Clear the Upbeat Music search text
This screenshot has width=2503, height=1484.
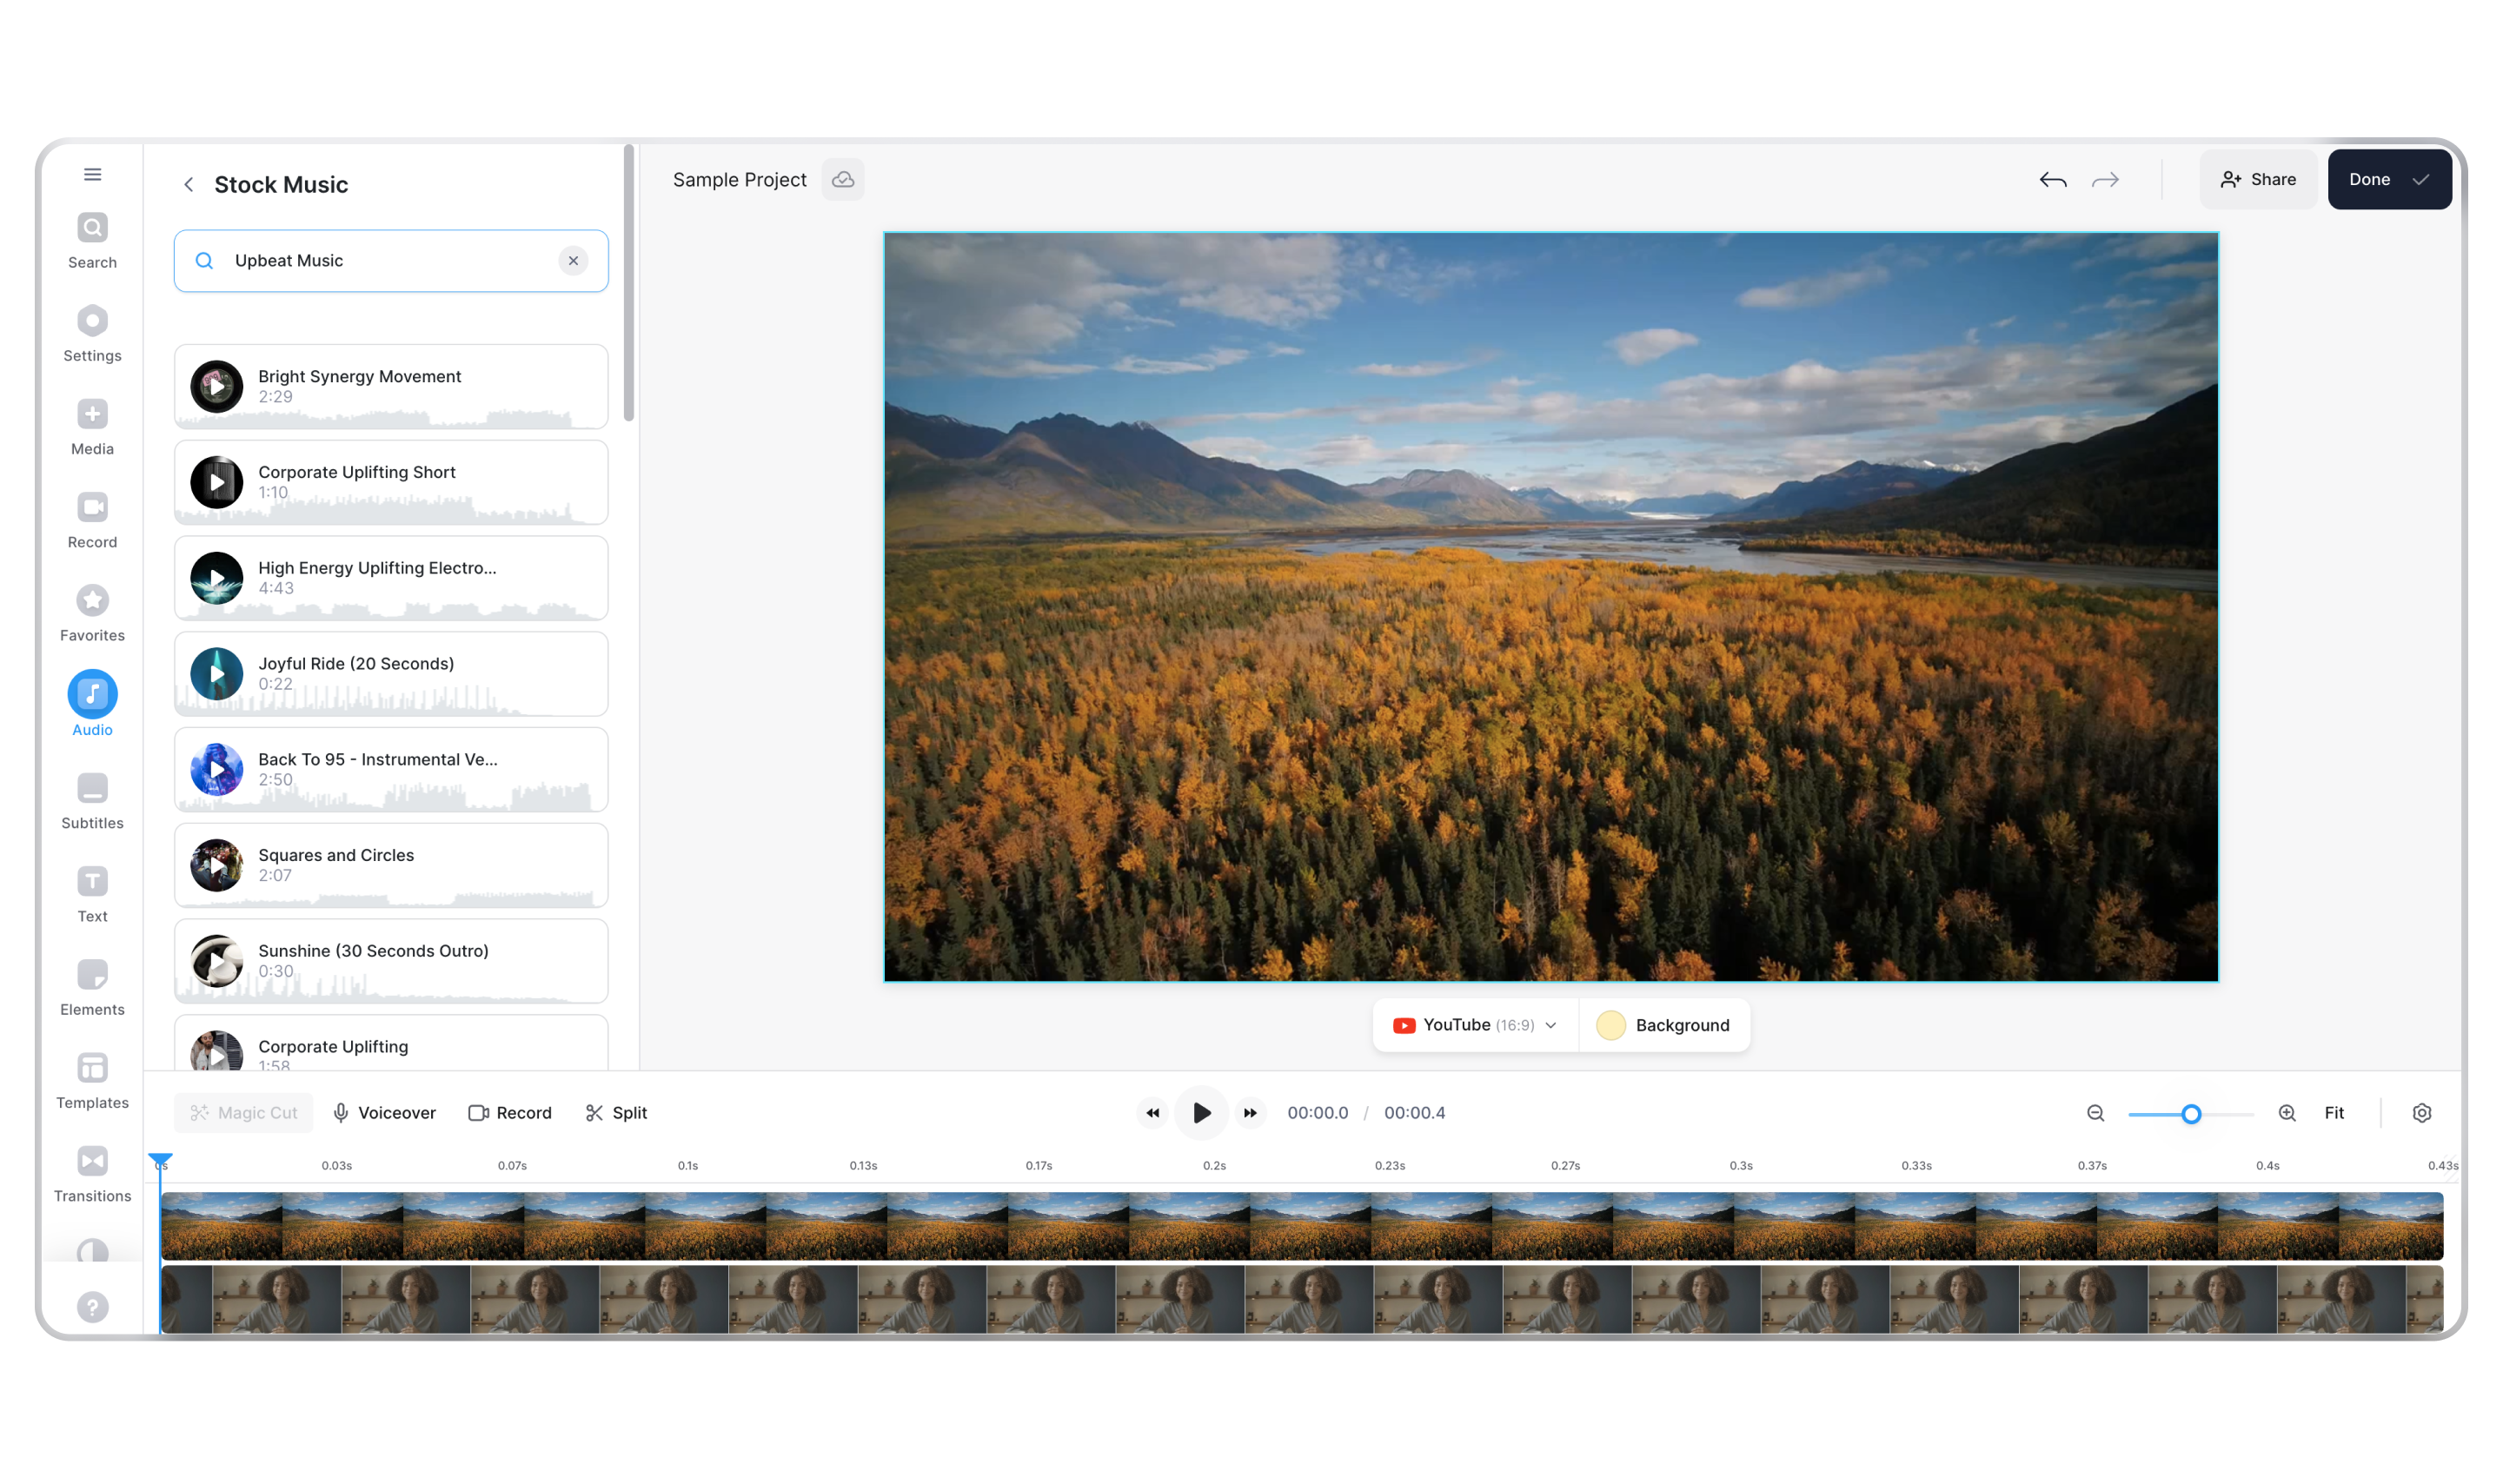(573, 260)
